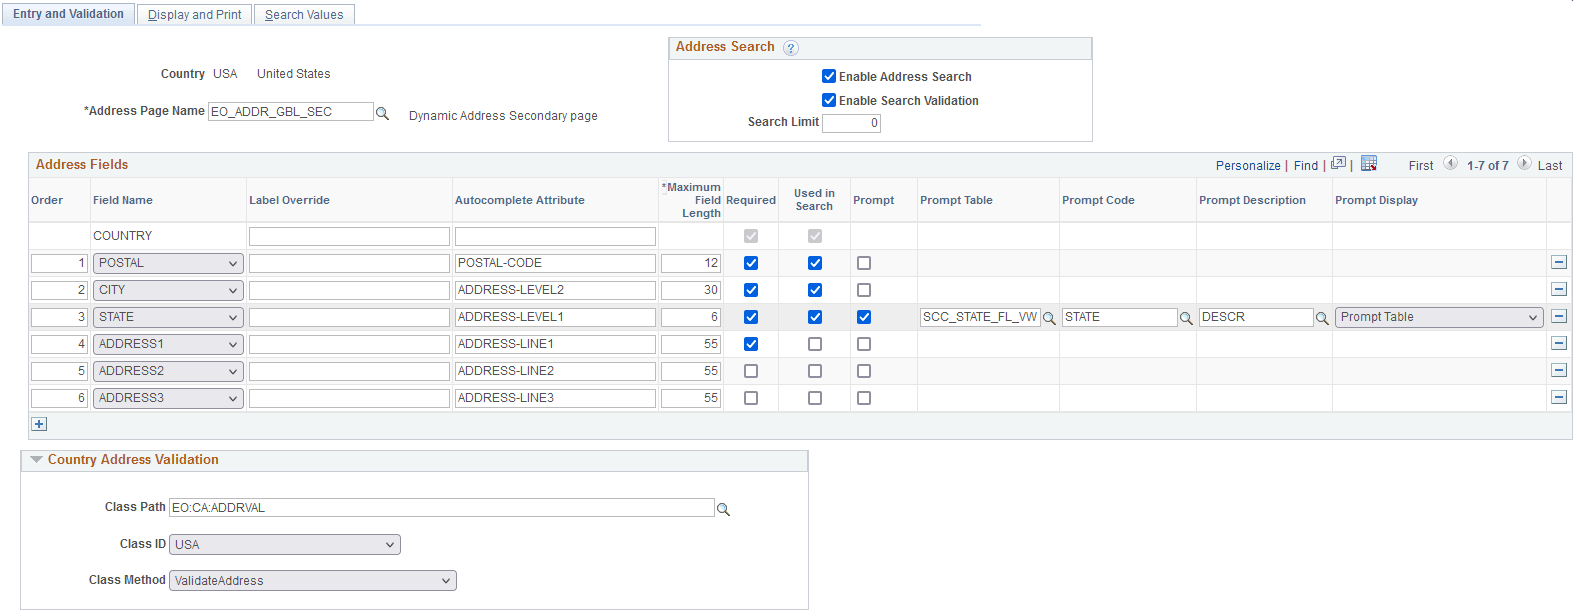Image resolution: width=1577 pixels, height=616 pixels.
Task: Open Prompt Table lookup for STATE row
Action: pos(1049,318)
